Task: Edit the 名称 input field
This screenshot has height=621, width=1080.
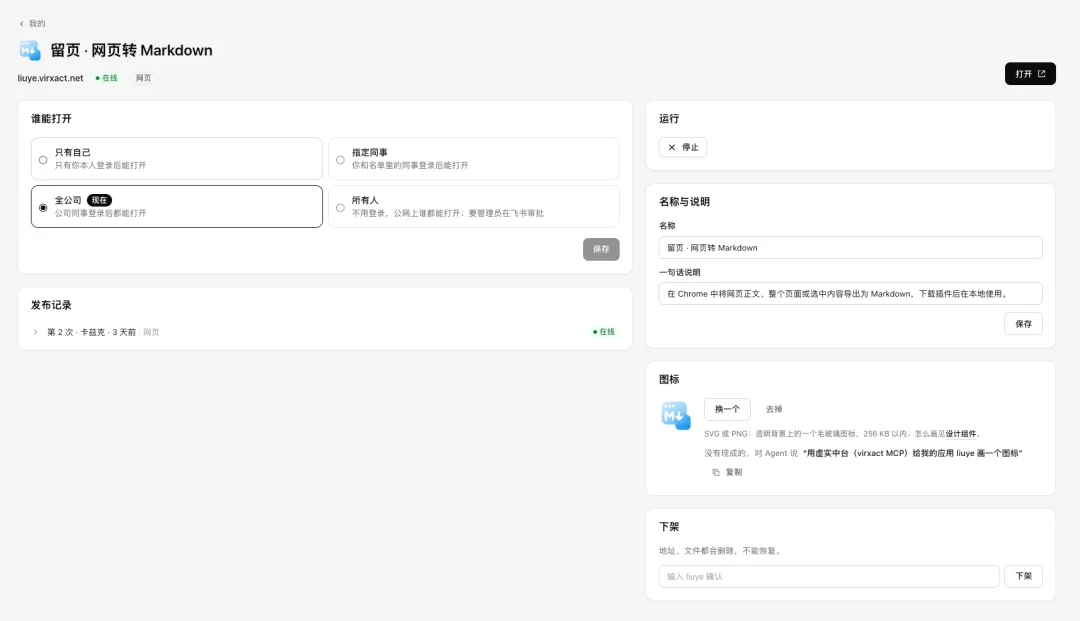Action: click(x=850, y=248)
